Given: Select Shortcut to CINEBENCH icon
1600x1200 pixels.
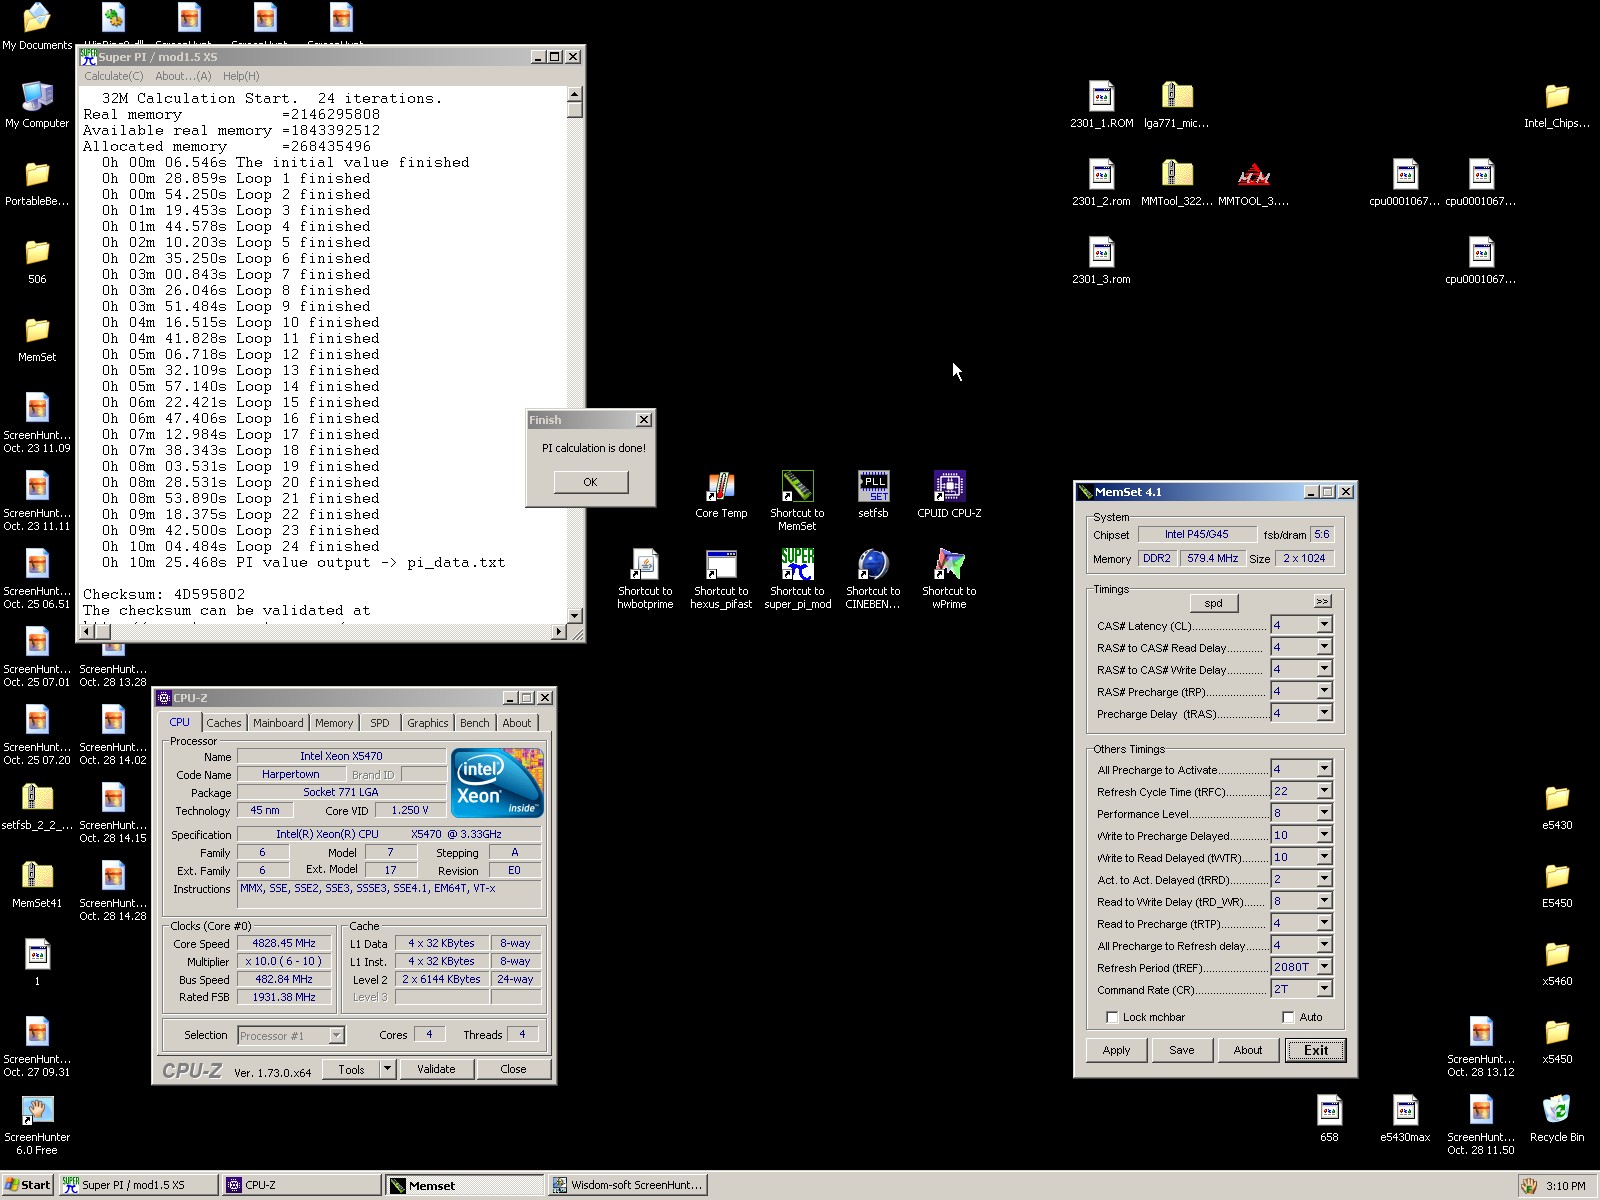Looking at the screenshot, I should pyautogui.click(x=873, y=579).
